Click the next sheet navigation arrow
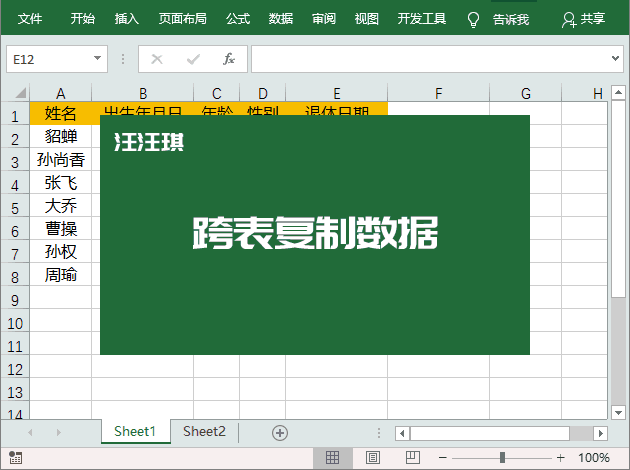The image size is (630, 470). 59,433
